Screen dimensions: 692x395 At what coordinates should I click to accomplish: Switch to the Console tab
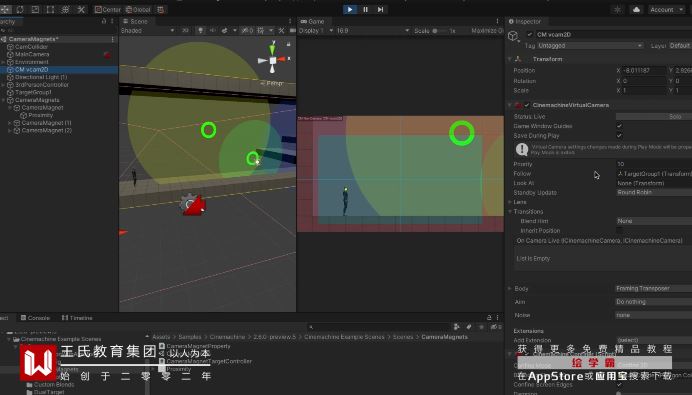(35, 318)
